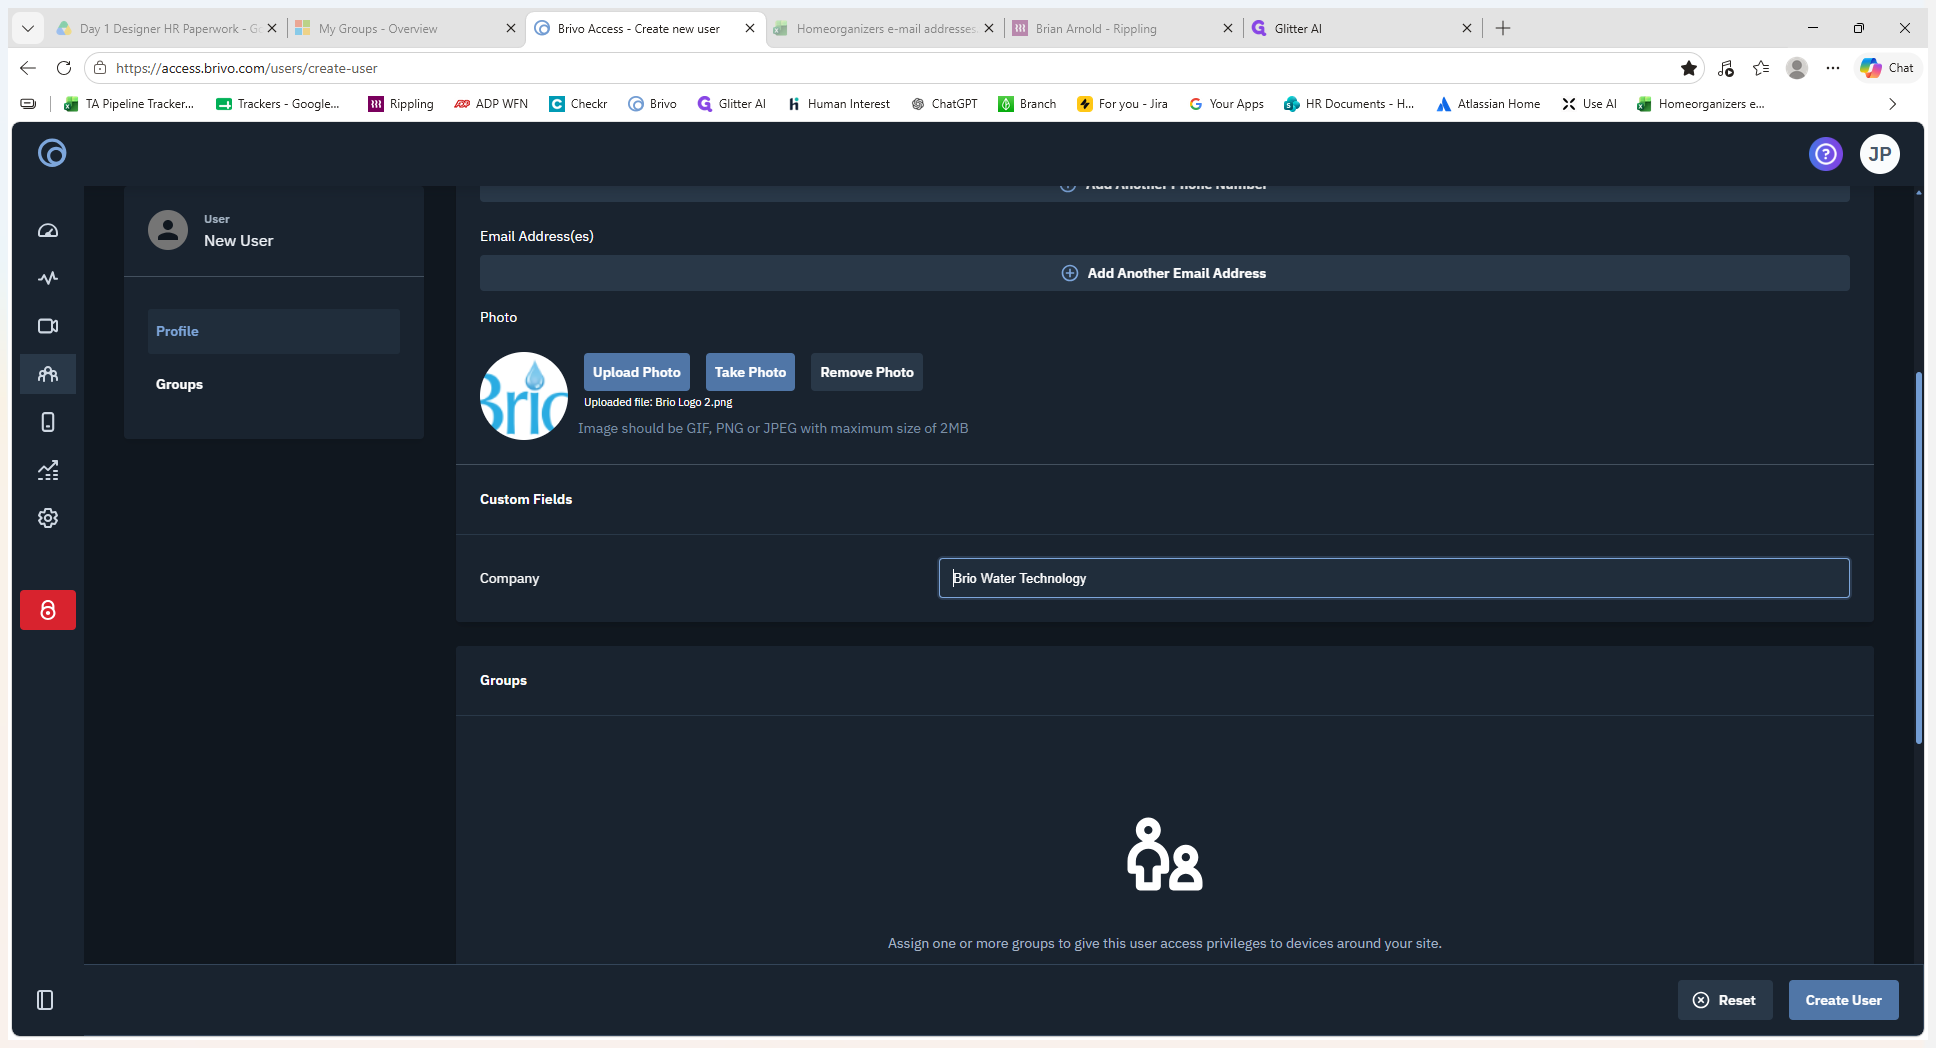The width and height of the screenshot is (1936, 1048).
Task: Click the New User avatar icon
Action: (168, 230)
